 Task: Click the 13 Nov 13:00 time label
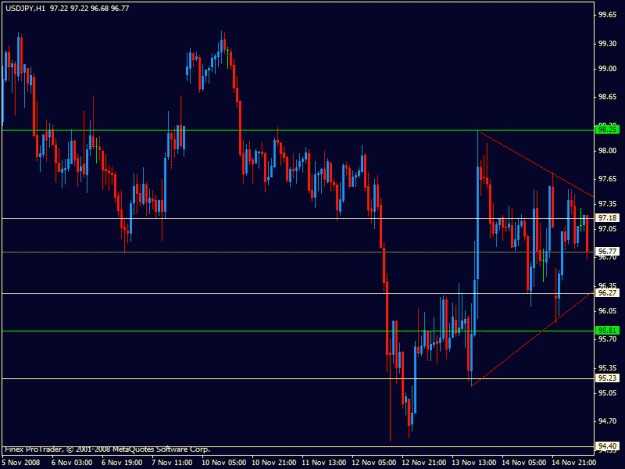coord(474,463)
